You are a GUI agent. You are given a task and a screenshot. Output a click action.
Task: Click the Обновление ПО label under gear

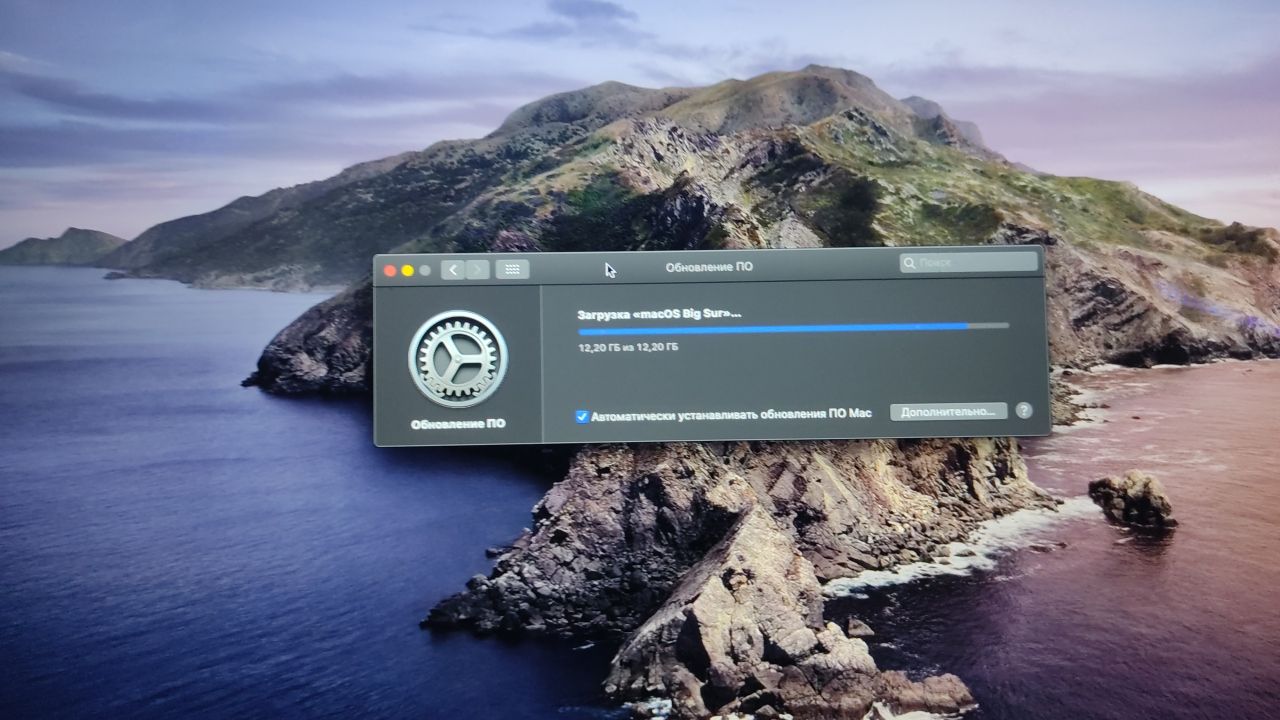click(458, 424)
